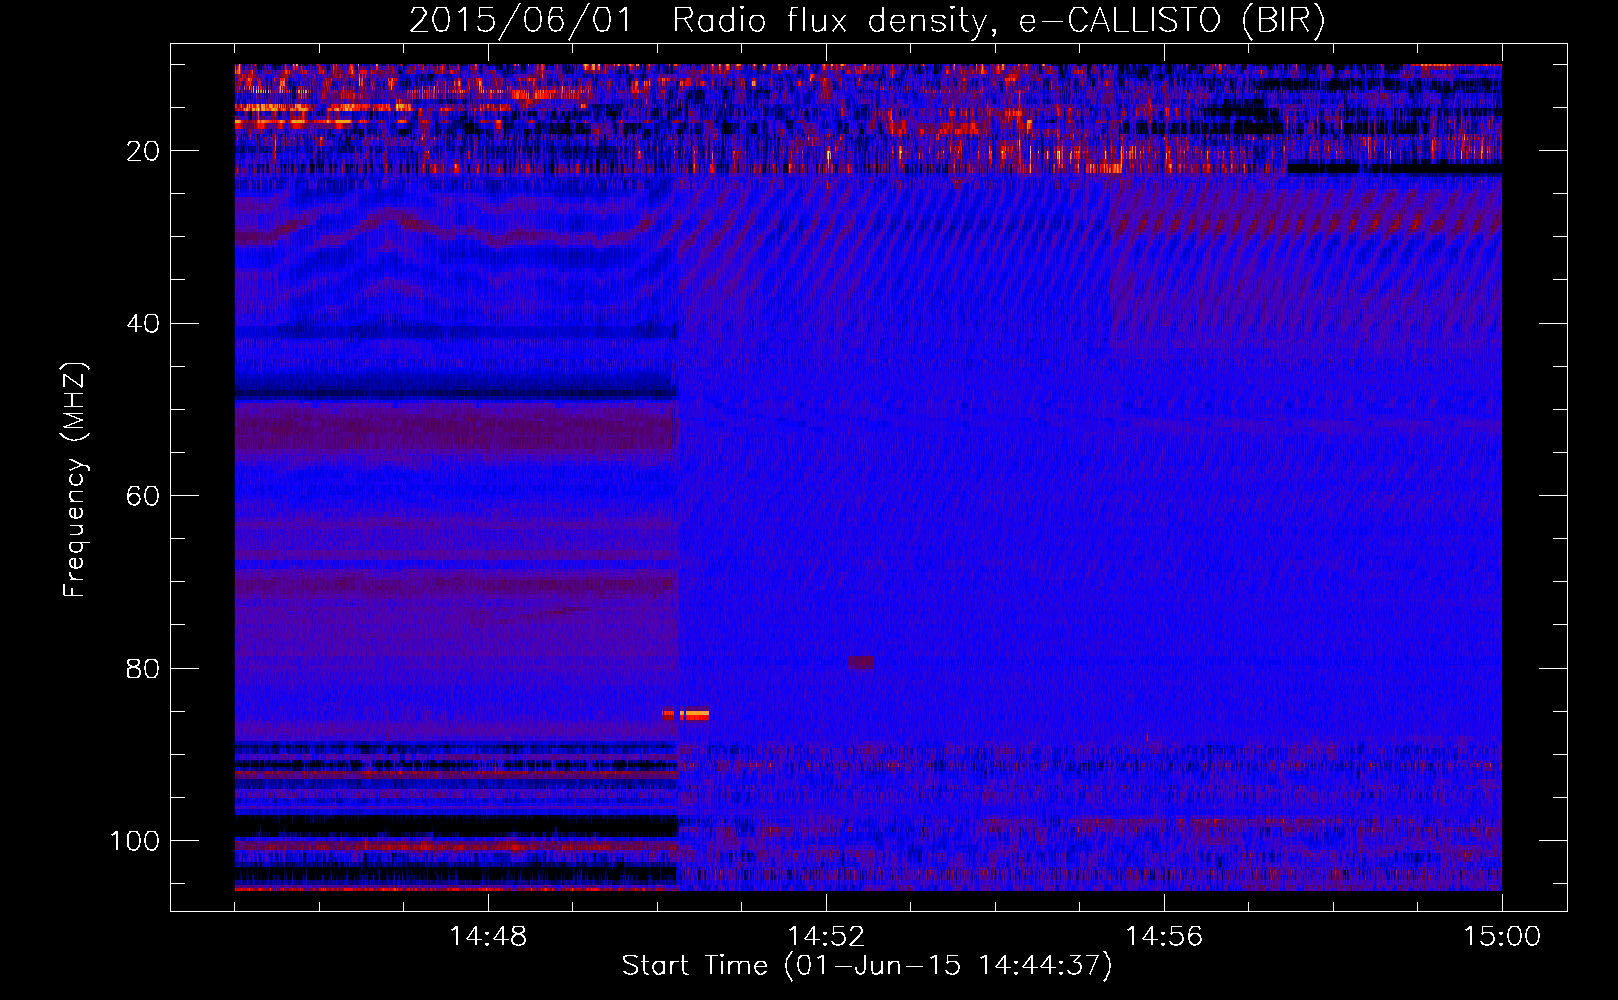The height and width of the screenshot is (1000, 1618).
Task: Click the 40 MHz frequency tick label
Action: click(143, 324)
